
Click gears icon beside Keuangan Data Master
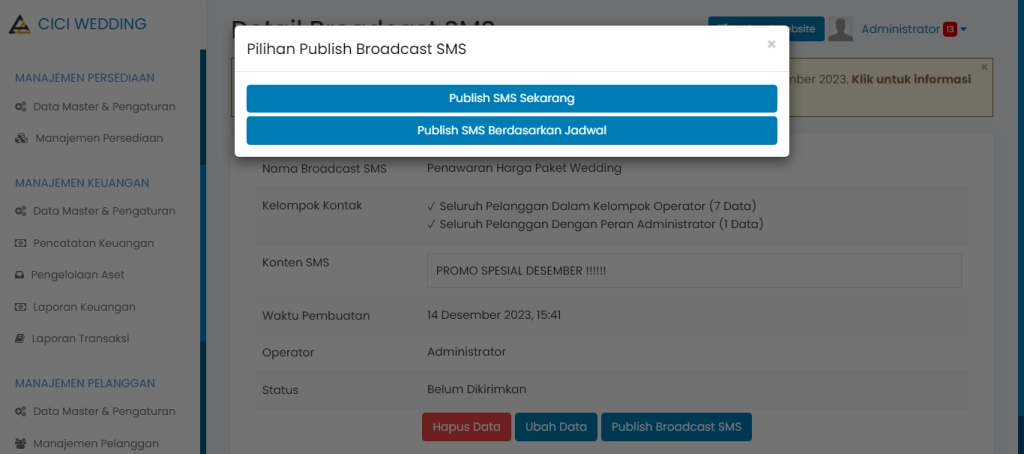pos(21,211)
